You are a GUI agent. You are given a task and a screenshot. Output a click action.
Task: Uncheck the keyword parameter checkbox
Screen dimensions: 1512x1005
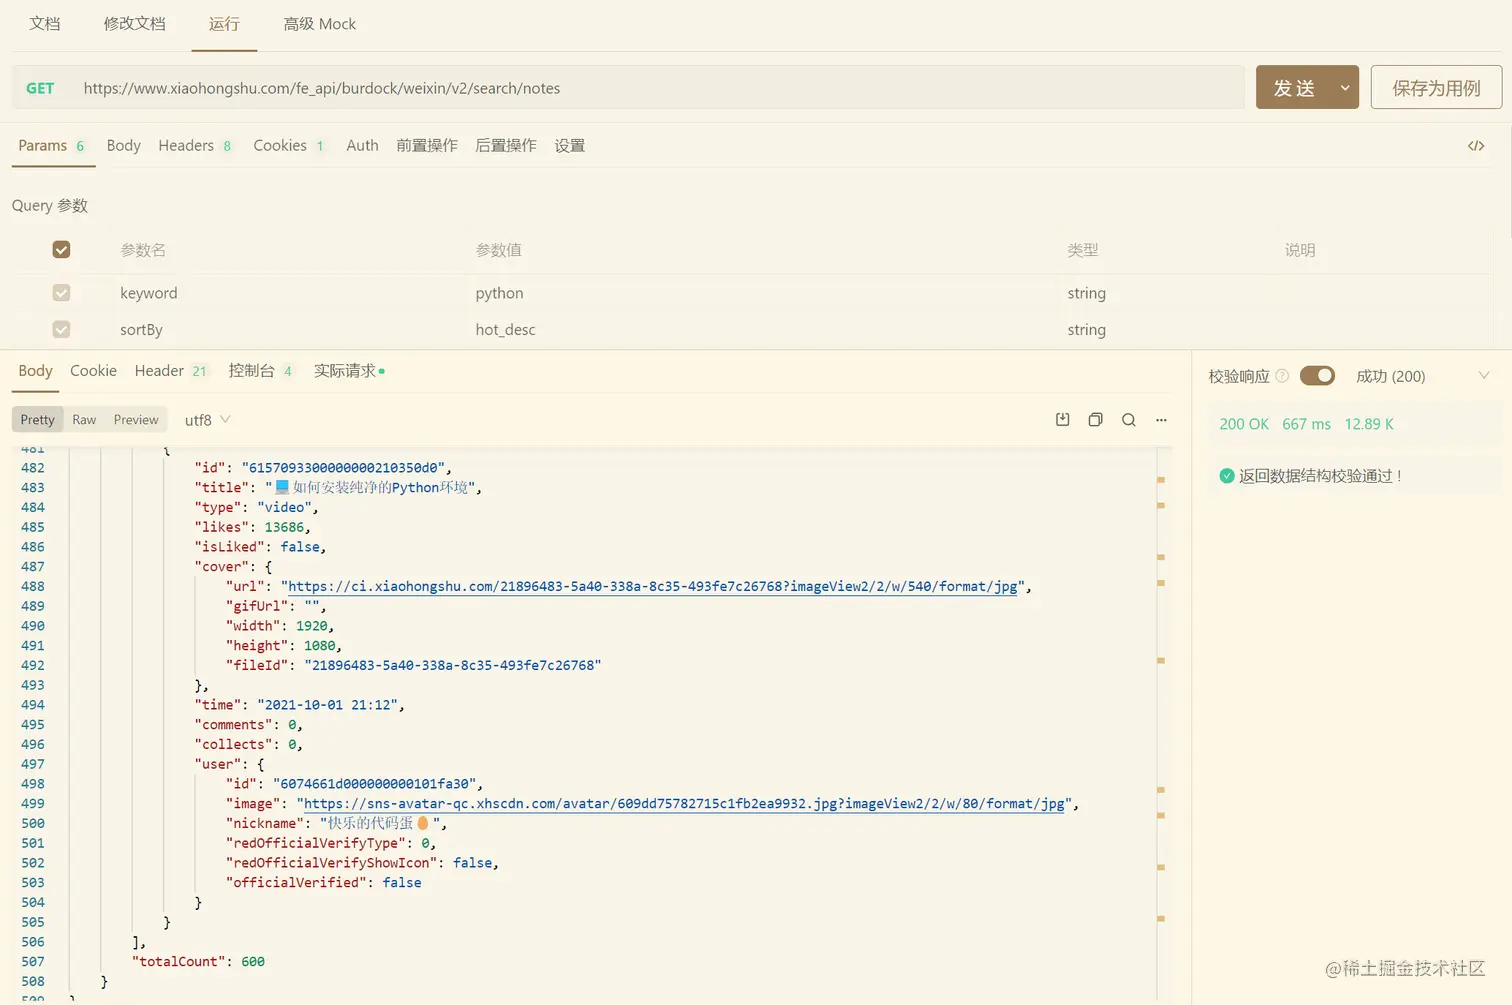tap(61, 293)
